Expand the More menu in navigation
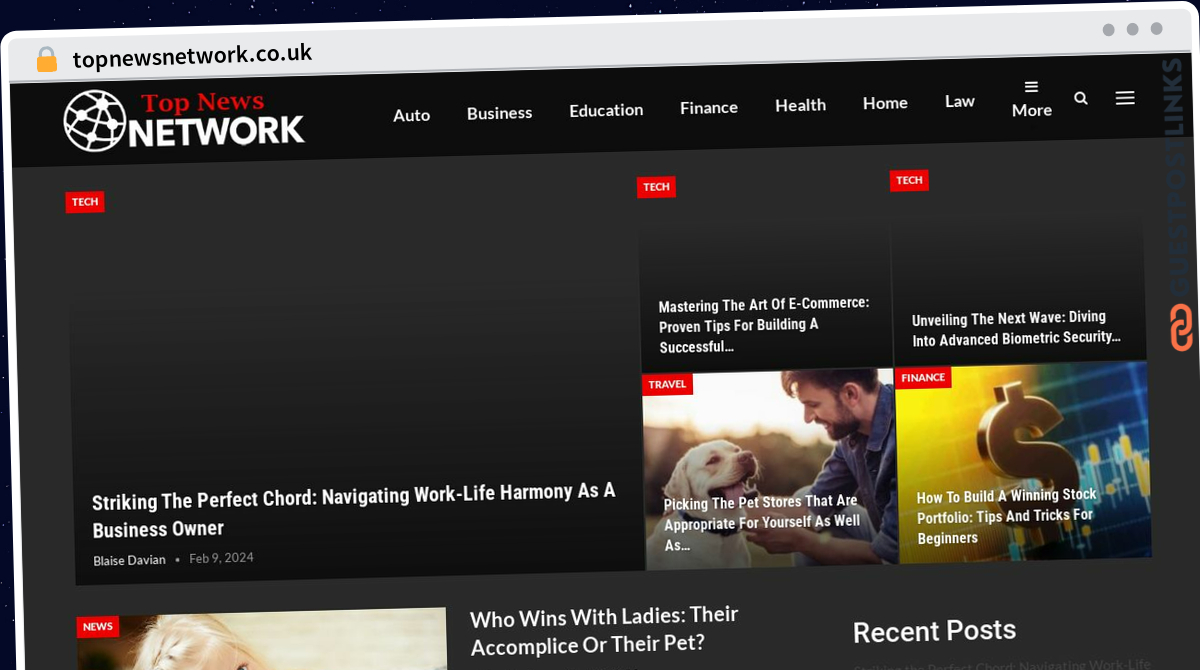The width and height of the screenshot is (1200, 670). pyautogui.click(x=1032, y=100)
